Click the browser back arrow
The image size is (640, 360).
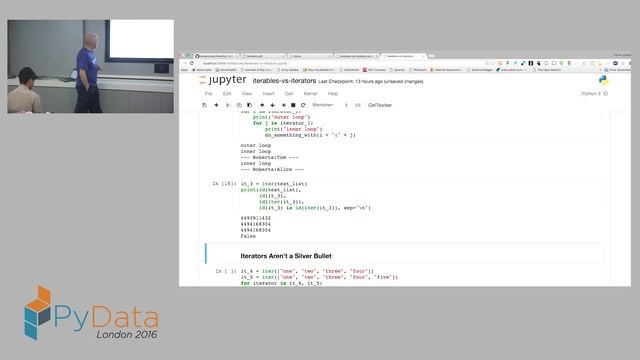(184, 63)
